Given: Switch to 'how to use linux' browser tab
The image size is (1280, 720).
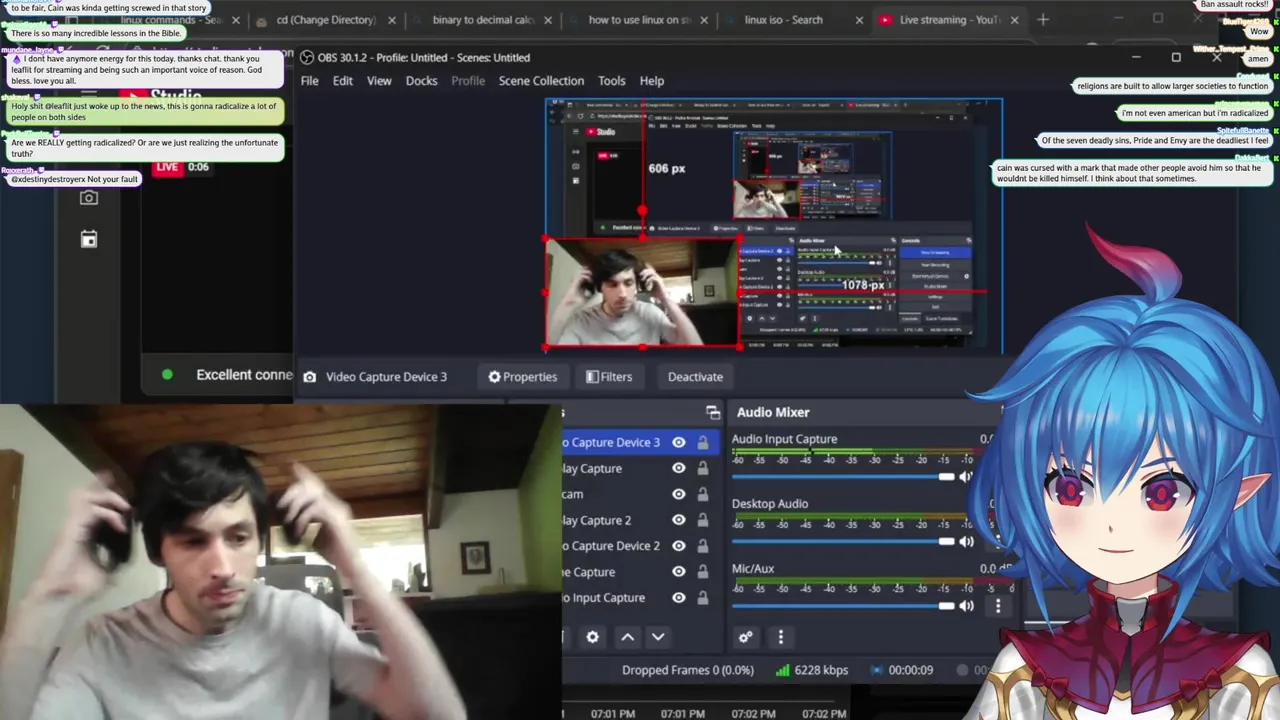Looking at the screenshot, I should pos(640,20).
